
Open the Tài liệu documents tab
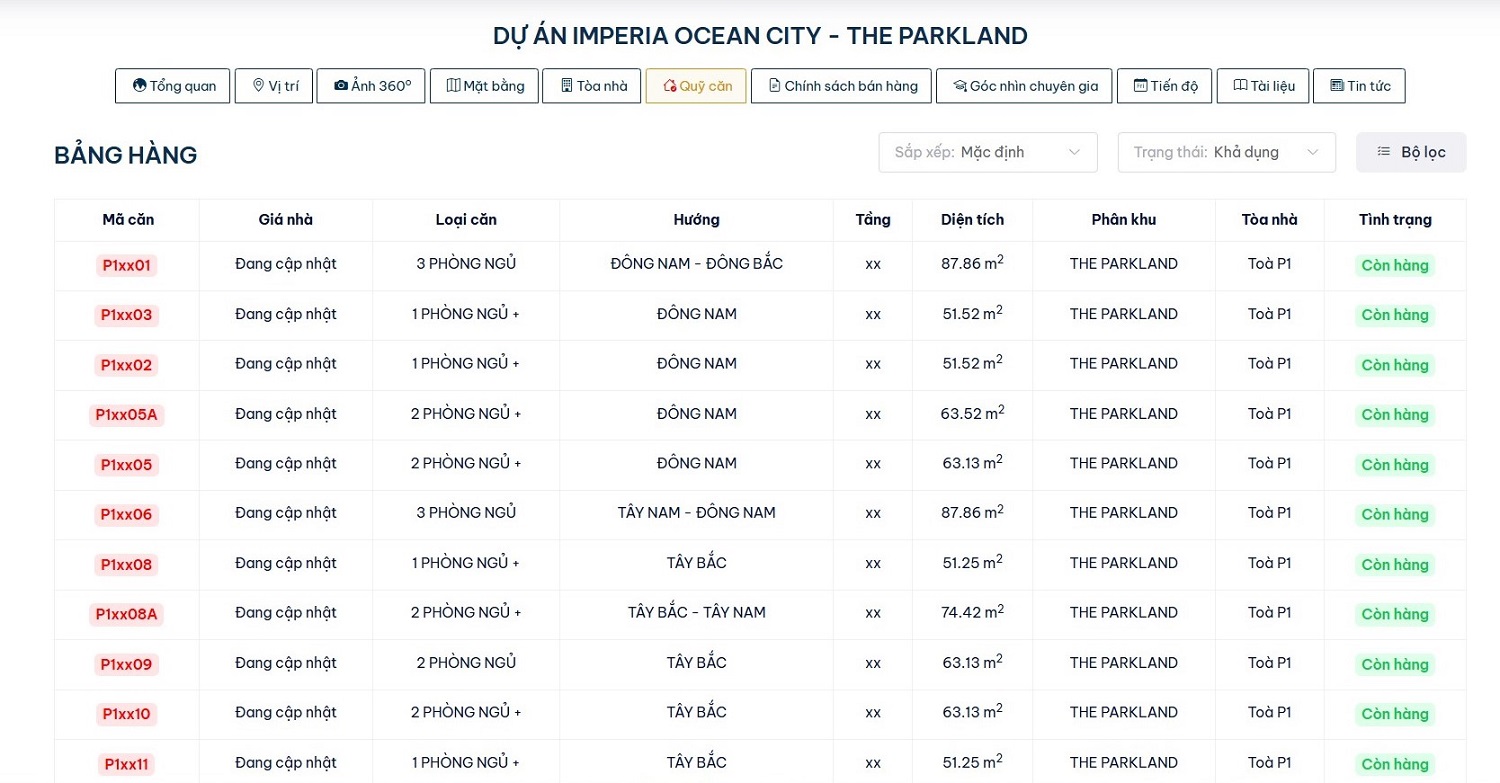[1263, 86]
